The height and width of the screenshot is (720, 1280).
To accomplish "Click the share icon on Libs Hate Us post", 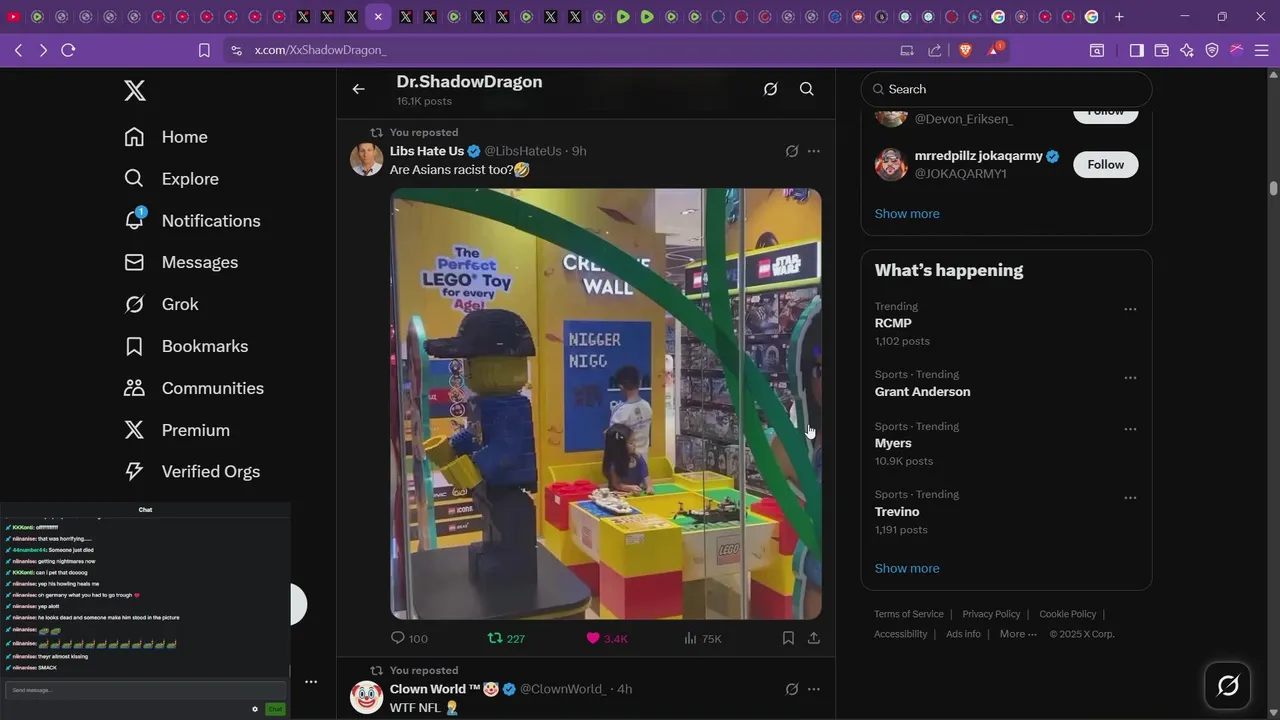I will pos(814,638).
